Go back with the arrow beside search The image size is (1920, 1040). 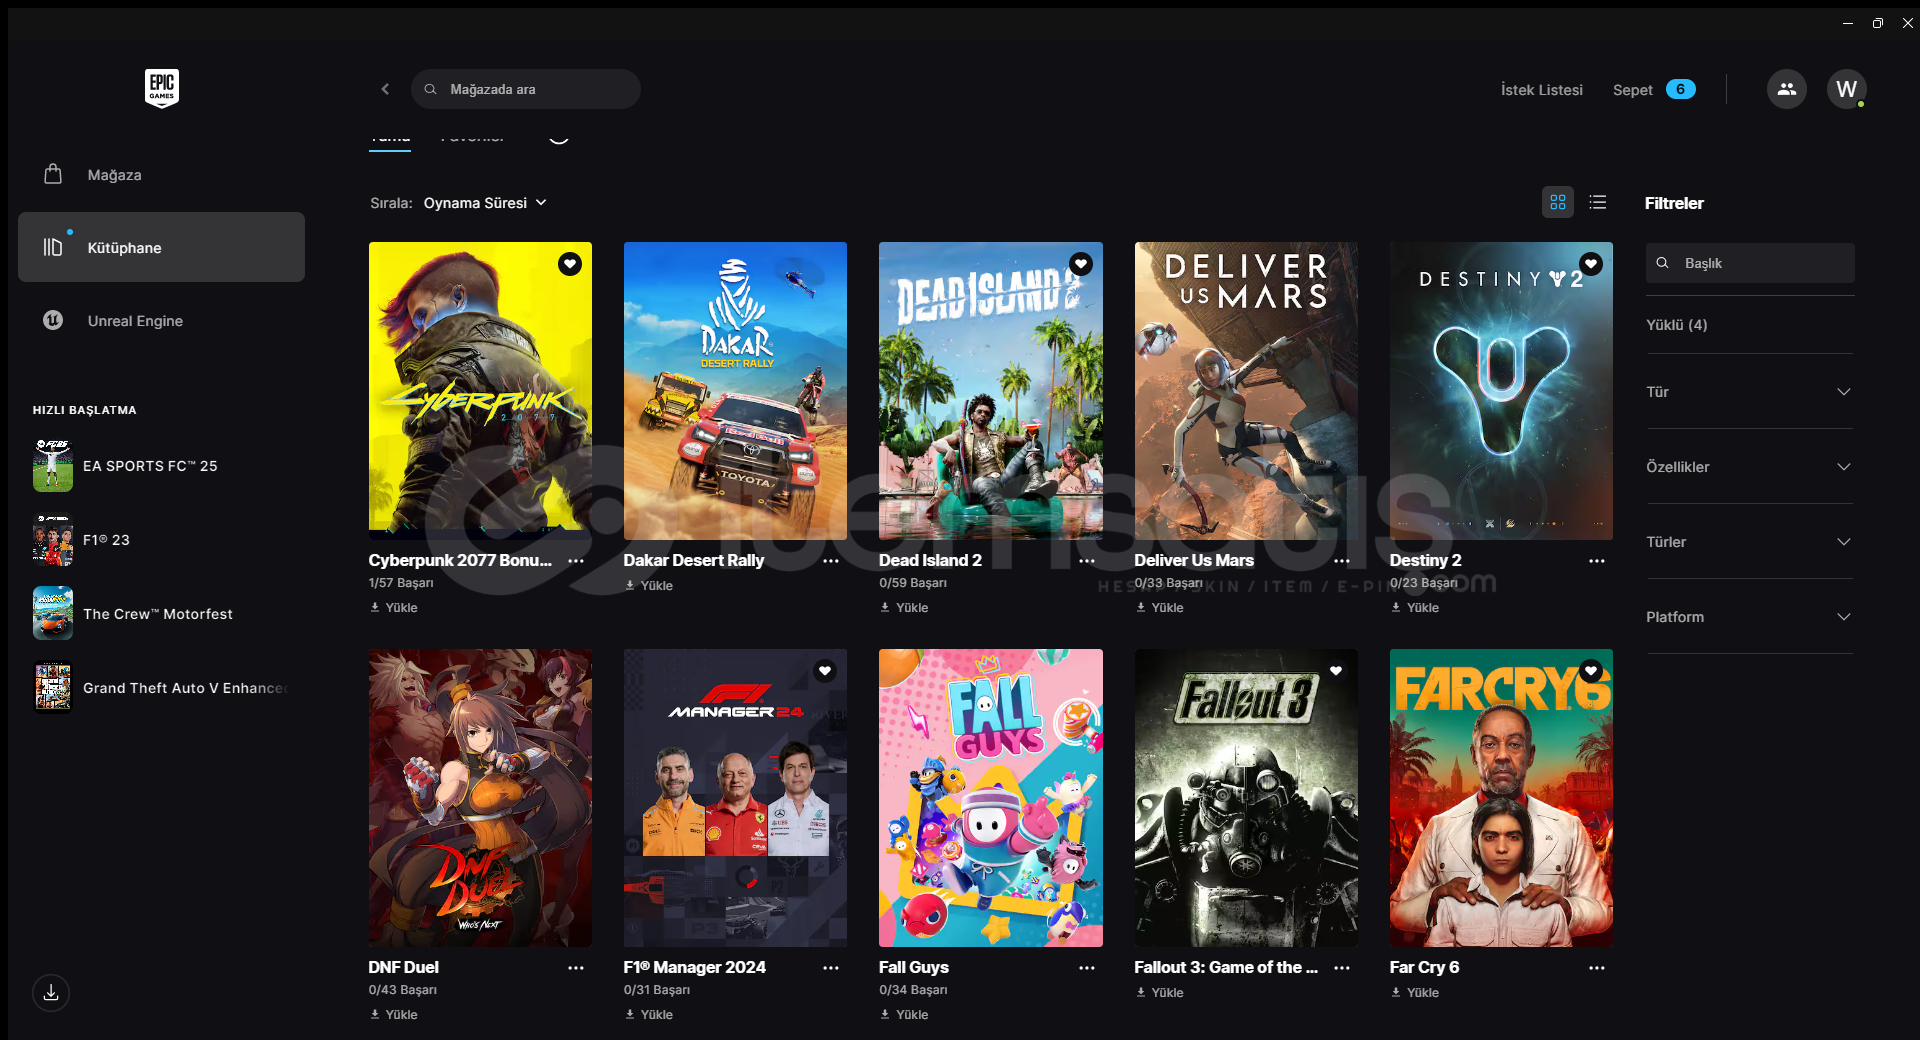coord(385,89)
